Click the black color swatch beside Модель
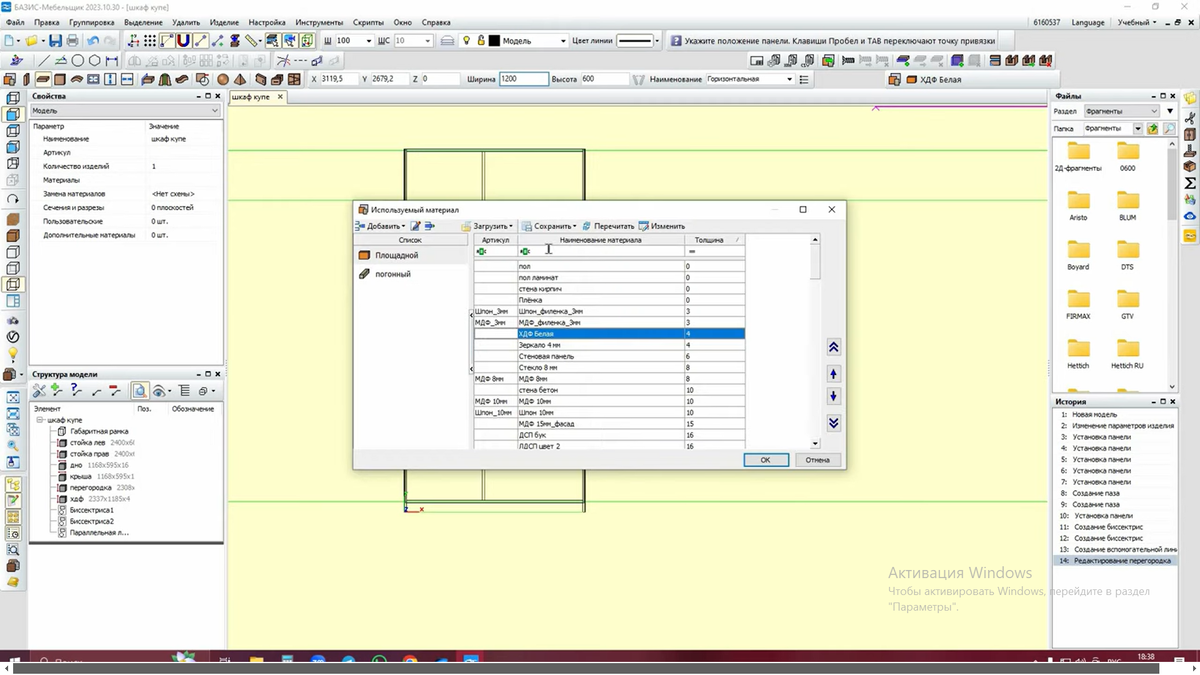Image resolution: width=1200 pixels, height=675 pixels. 495,40
